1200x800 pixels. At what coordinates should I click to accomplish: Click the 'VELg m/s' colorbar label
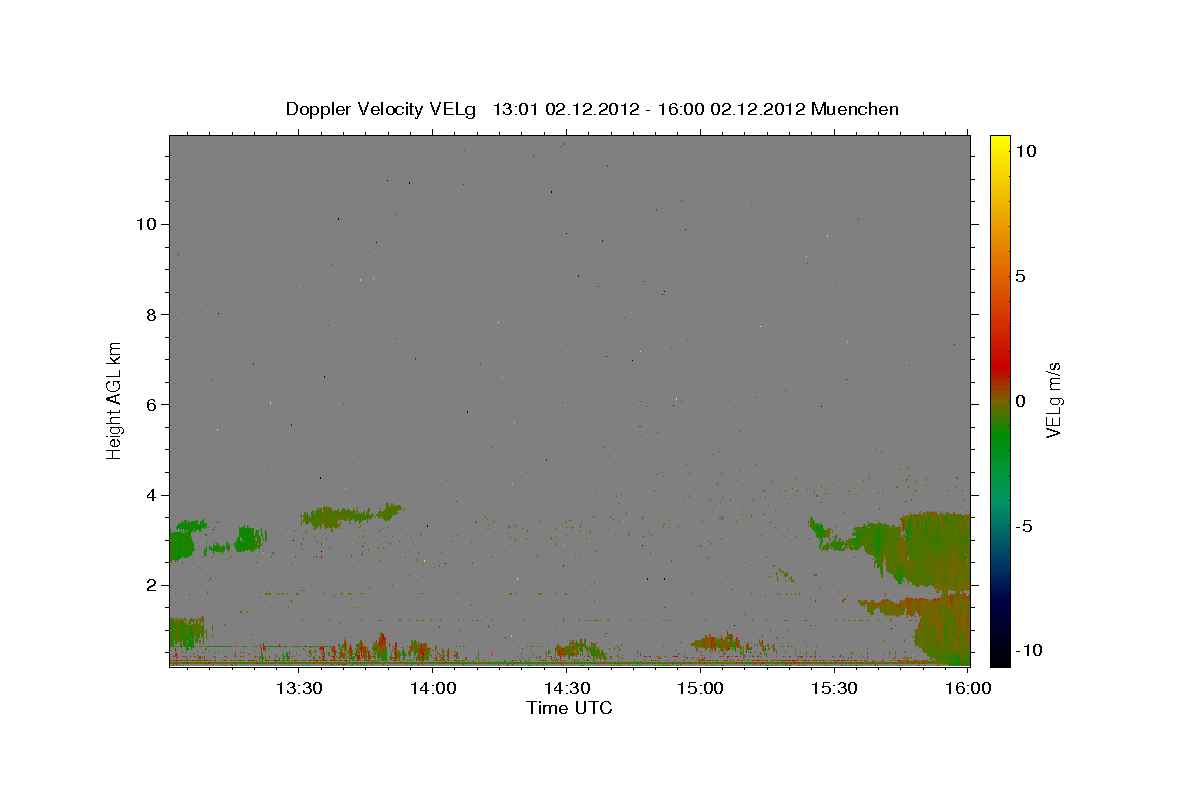click(x=1053, y=400)
